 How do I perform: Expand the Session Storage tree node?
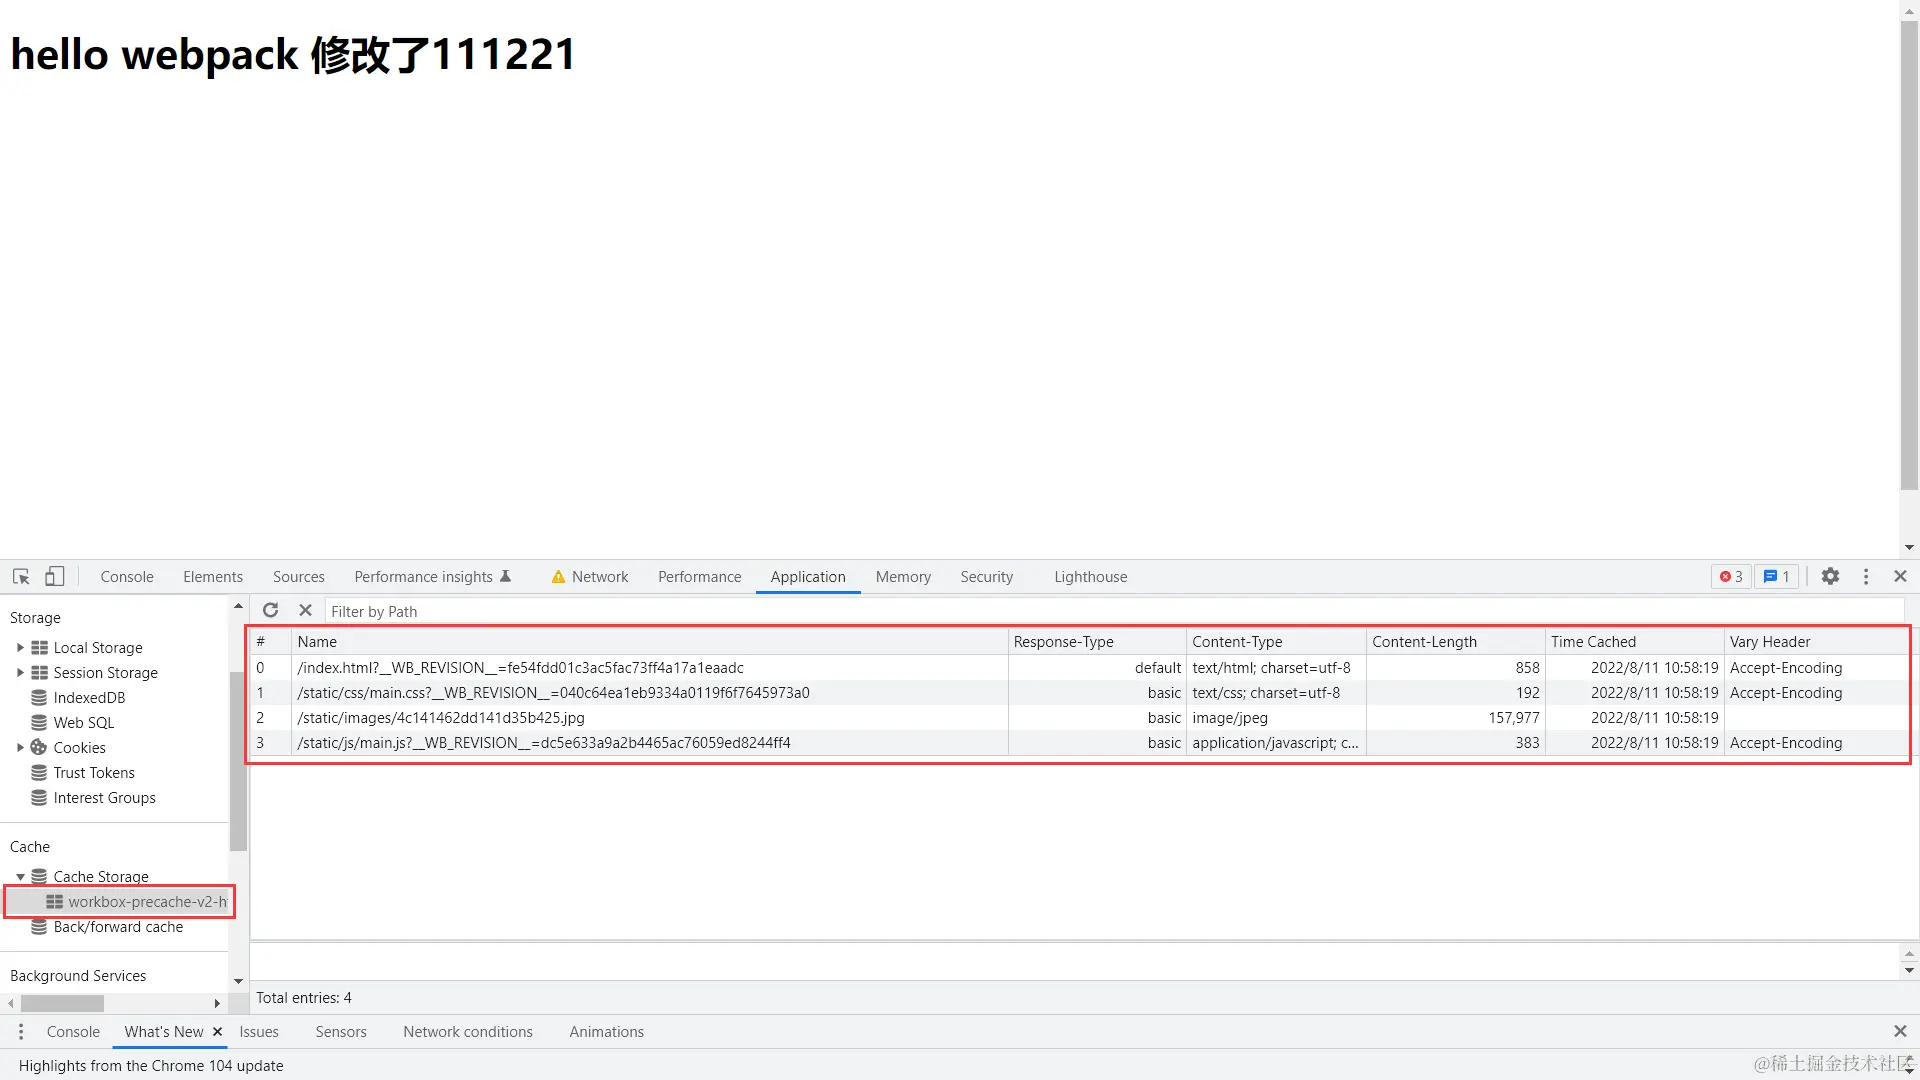click(x=20, y=673)
